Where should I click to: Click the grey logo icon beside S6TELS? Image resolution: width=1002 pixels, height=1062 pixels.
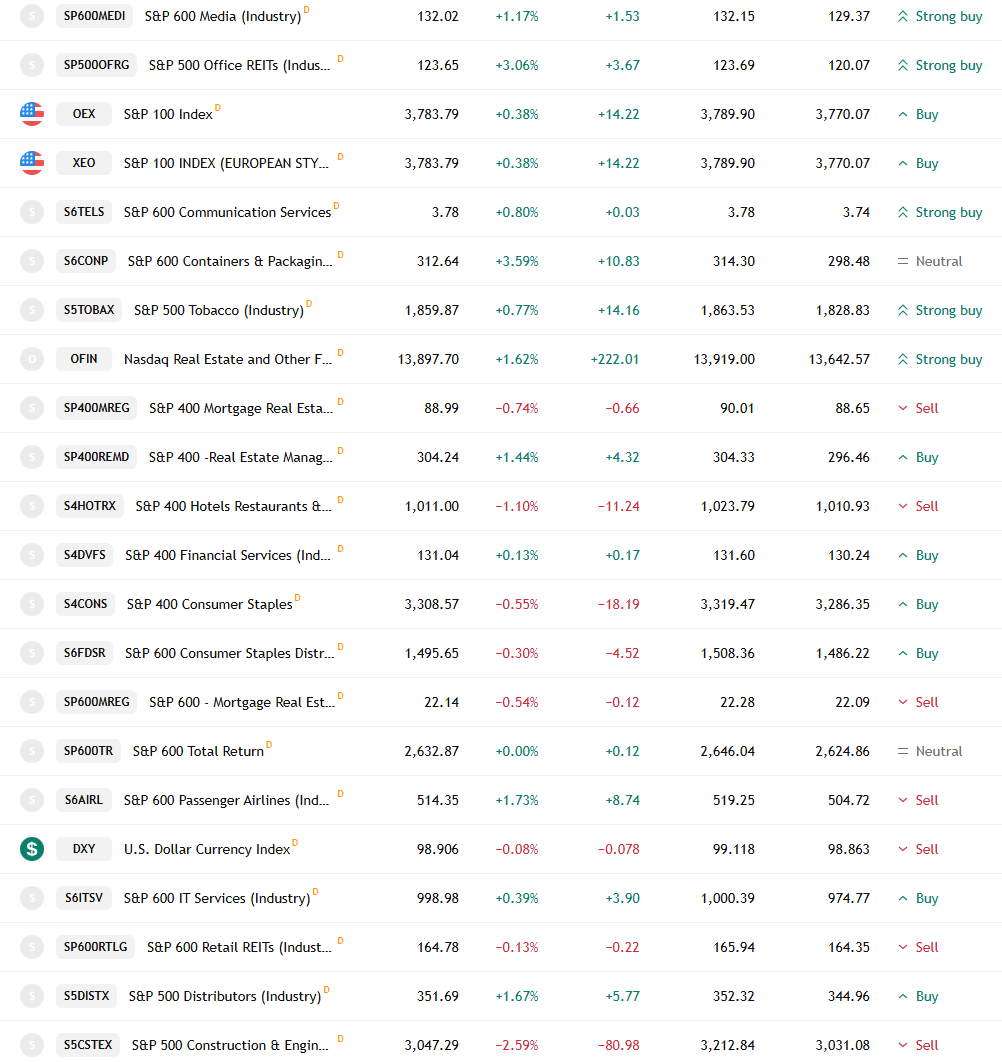click(x=32, y=212)
